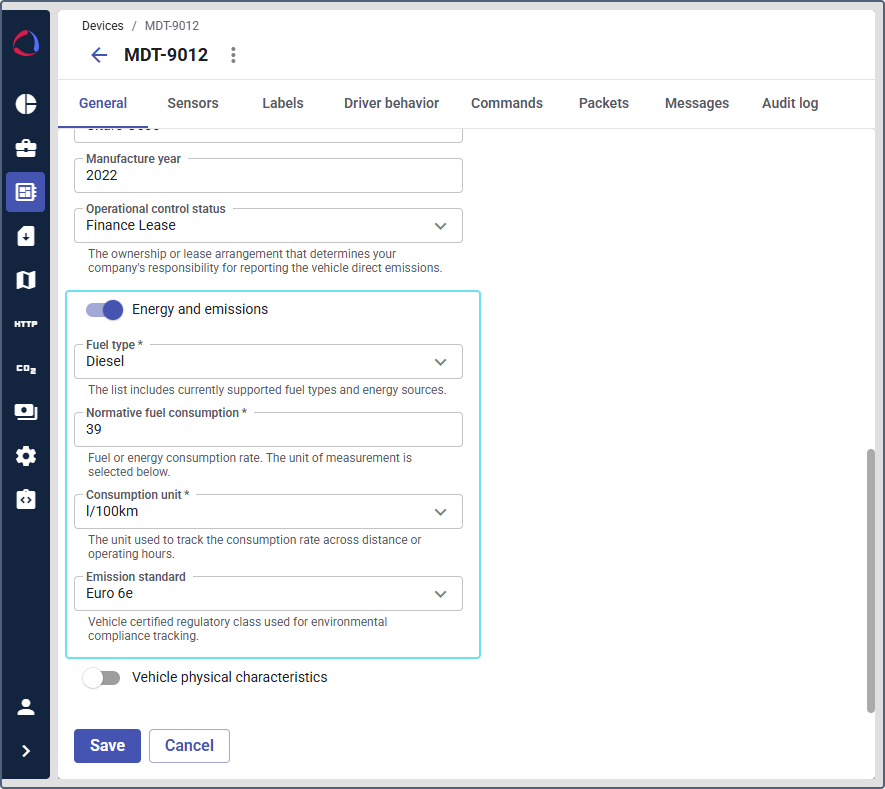The height and width of the screenshot is (789, 885).
Task: Open the dashboard pie chart icon
Action: click(x=26, y=105)
